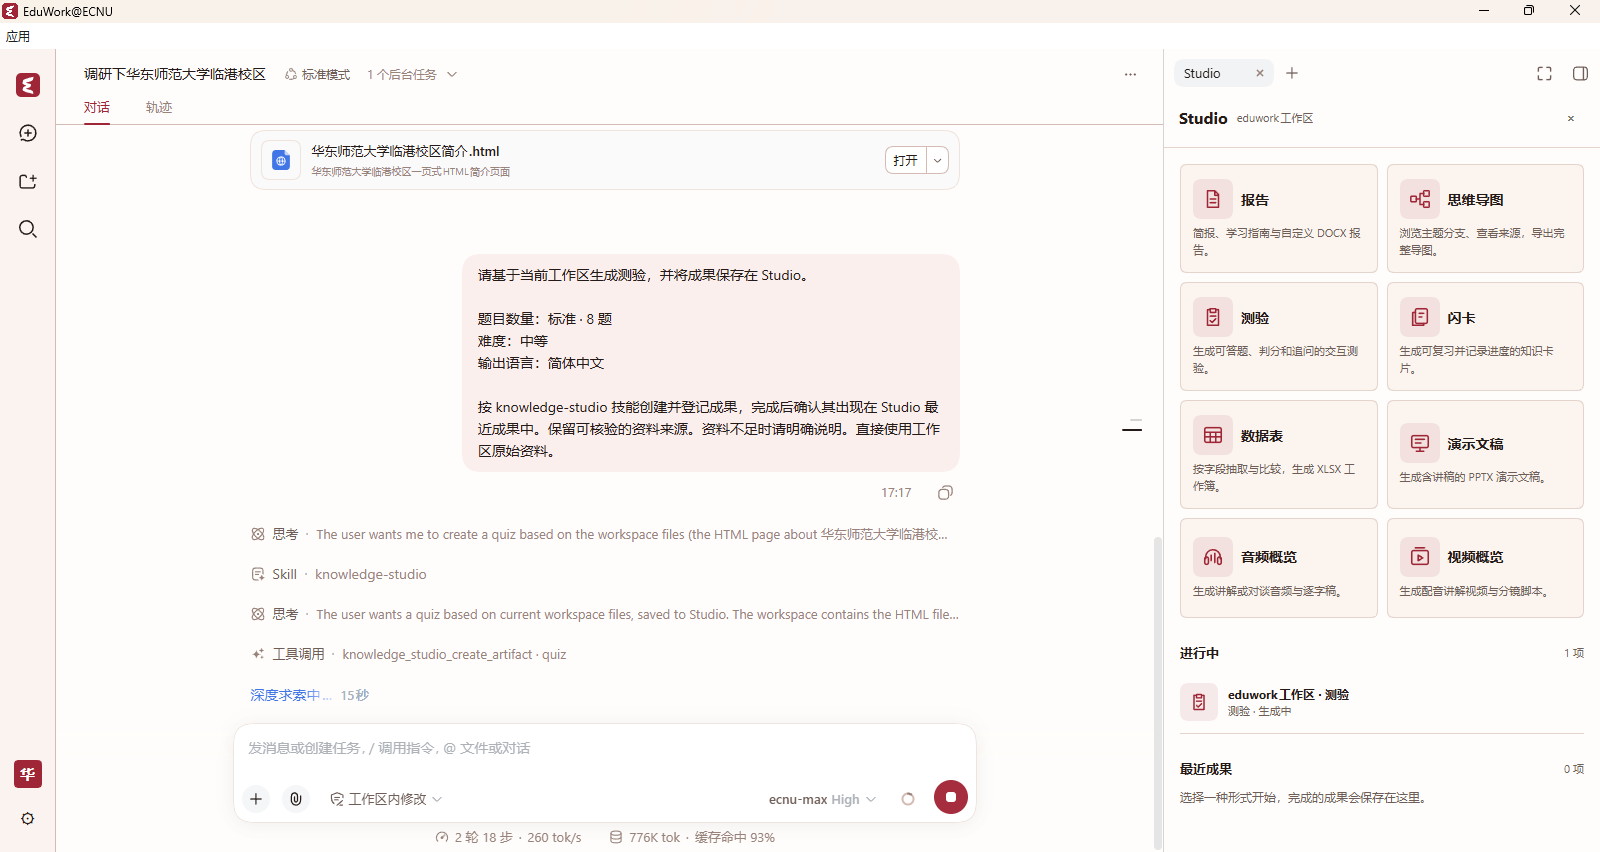Select the 音频概览 audio overview card
The width and height of the screenshot is (1600, 852).
(x=1279, y=568)
